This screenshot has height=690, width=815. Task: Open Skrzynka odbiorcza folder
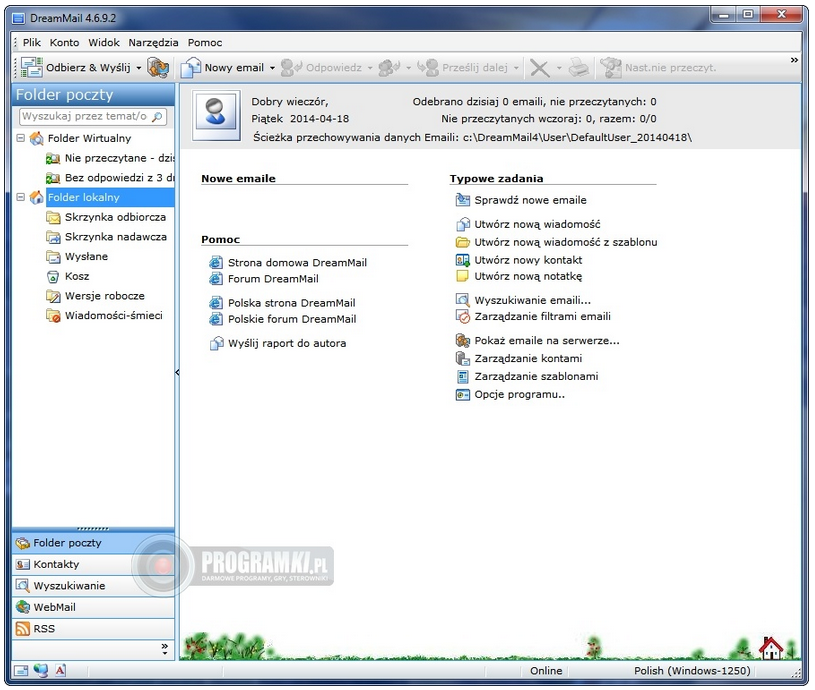106,217
